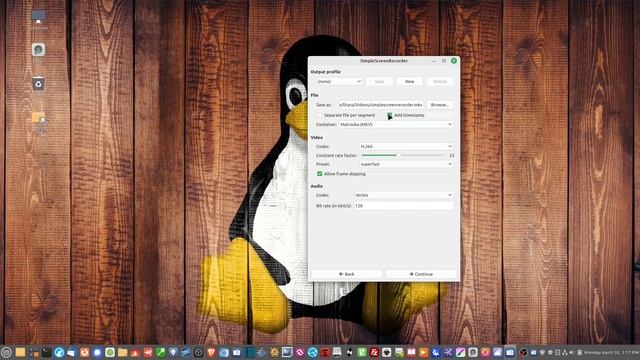640x360 pixels.
Task: Minimize the SimpleScreenRecorder window
Action: click(x=434, y=61)
